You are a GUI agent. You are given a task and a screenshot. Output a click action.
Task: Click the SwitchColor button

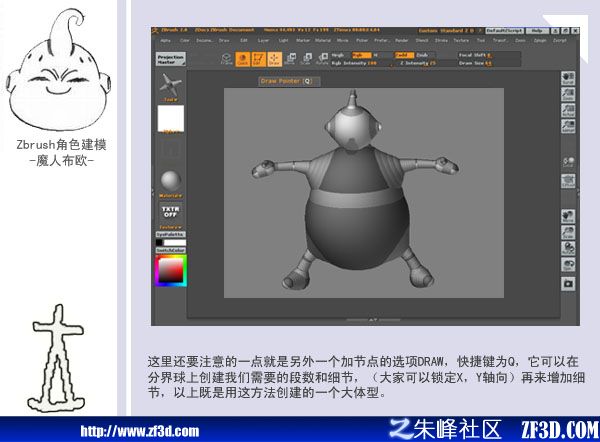point(171,250)
